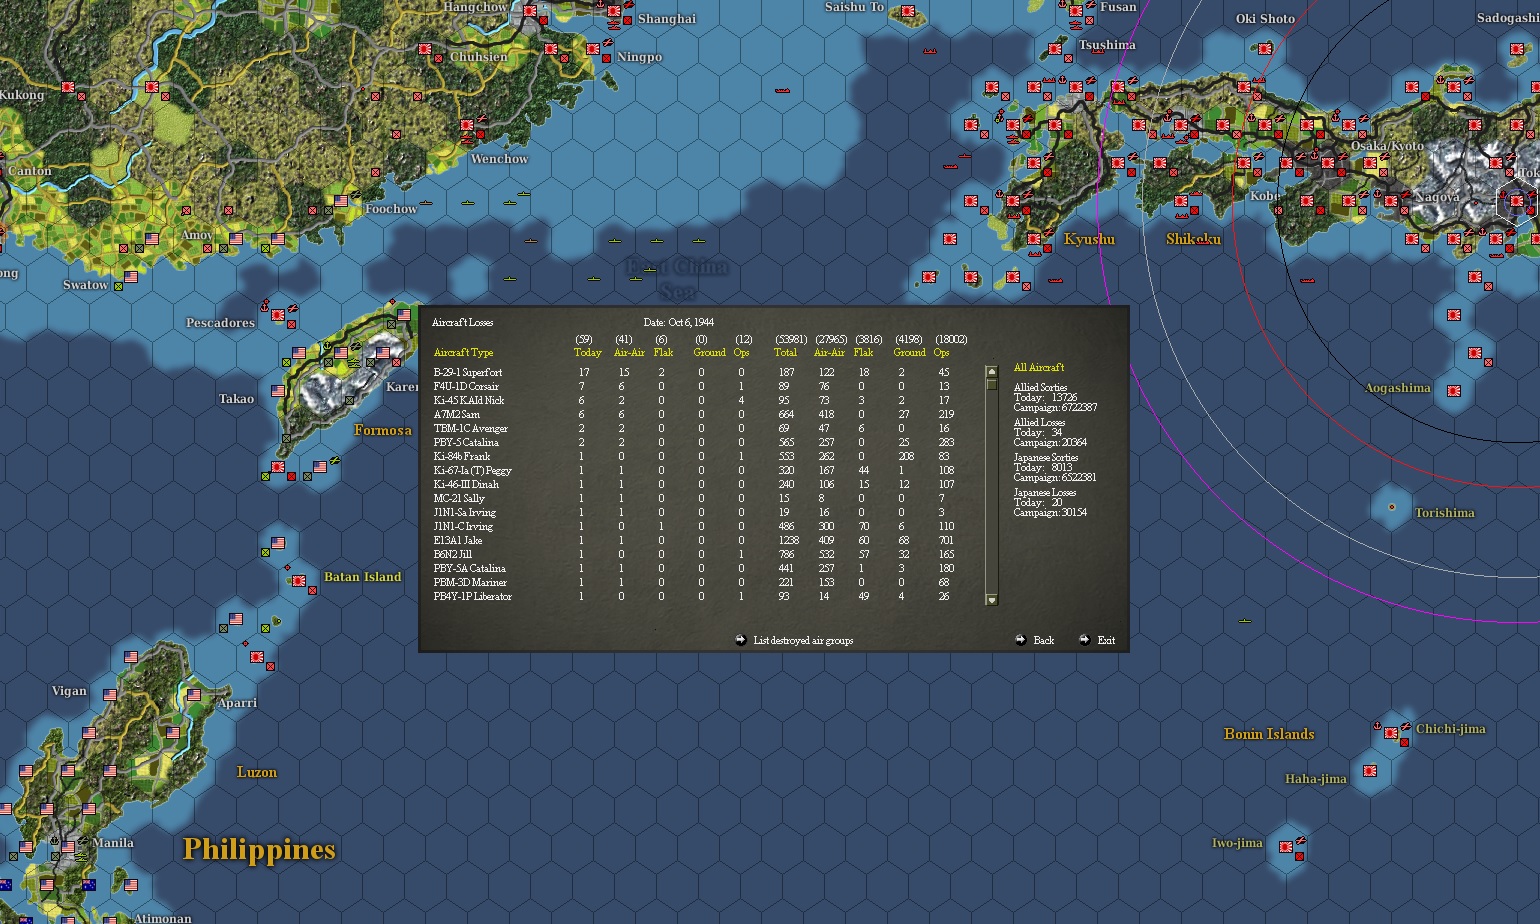Sort by the Today column header
The height and width of the screenshot is (924, 1540).
[x=588, y=352]
